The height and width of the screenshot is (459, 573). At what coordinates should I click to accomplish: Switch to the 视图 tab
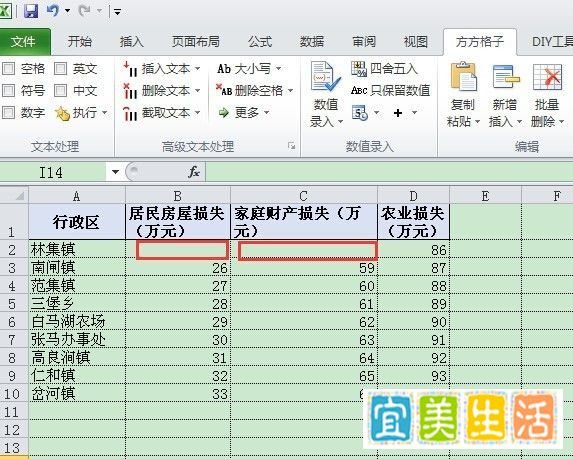coord(415,42)
